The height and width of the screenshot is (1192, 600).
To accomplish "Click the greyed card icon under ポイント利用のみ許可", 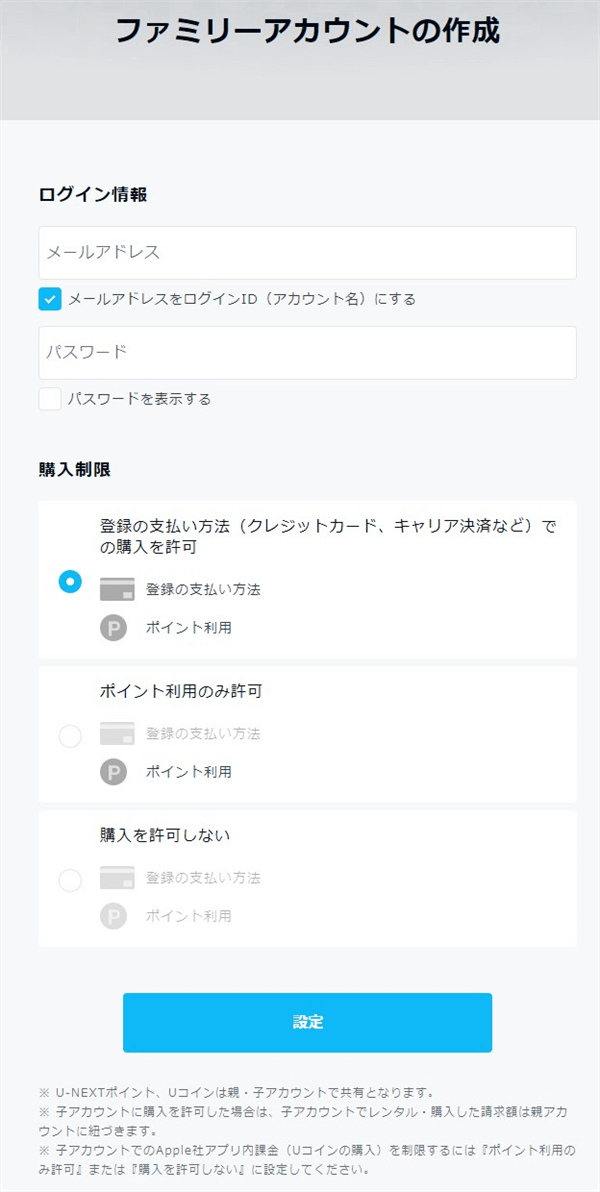I will click(117, 733).
